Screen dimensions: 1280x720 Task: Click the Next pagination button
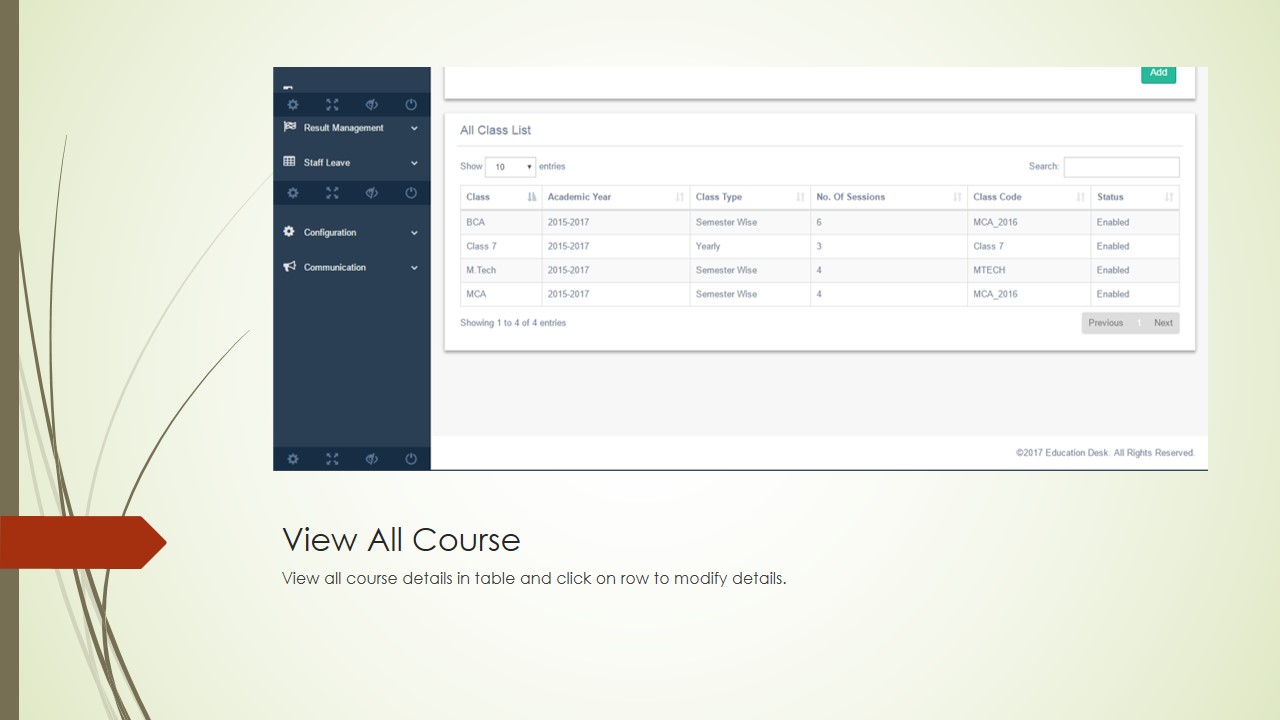[1163, 323]
